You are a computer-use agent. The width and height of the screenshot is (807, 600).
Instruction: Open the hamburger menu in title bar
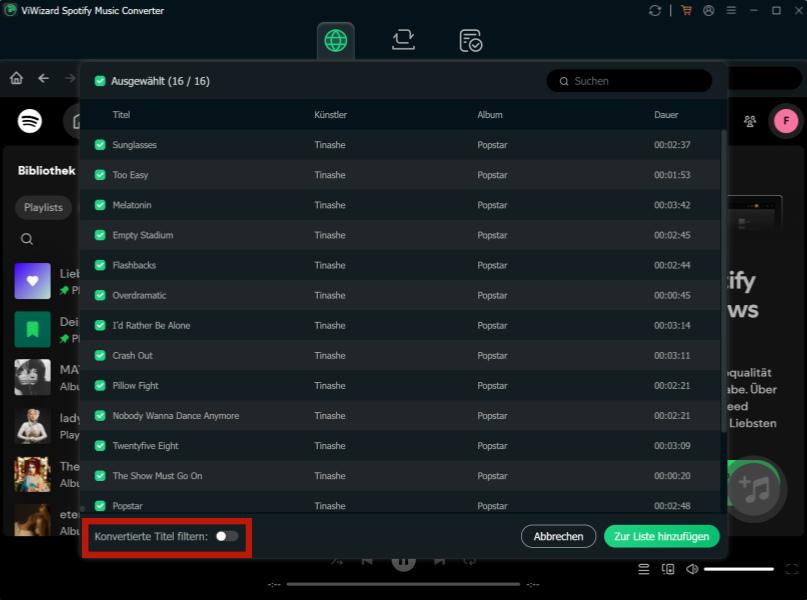point(731,10)
